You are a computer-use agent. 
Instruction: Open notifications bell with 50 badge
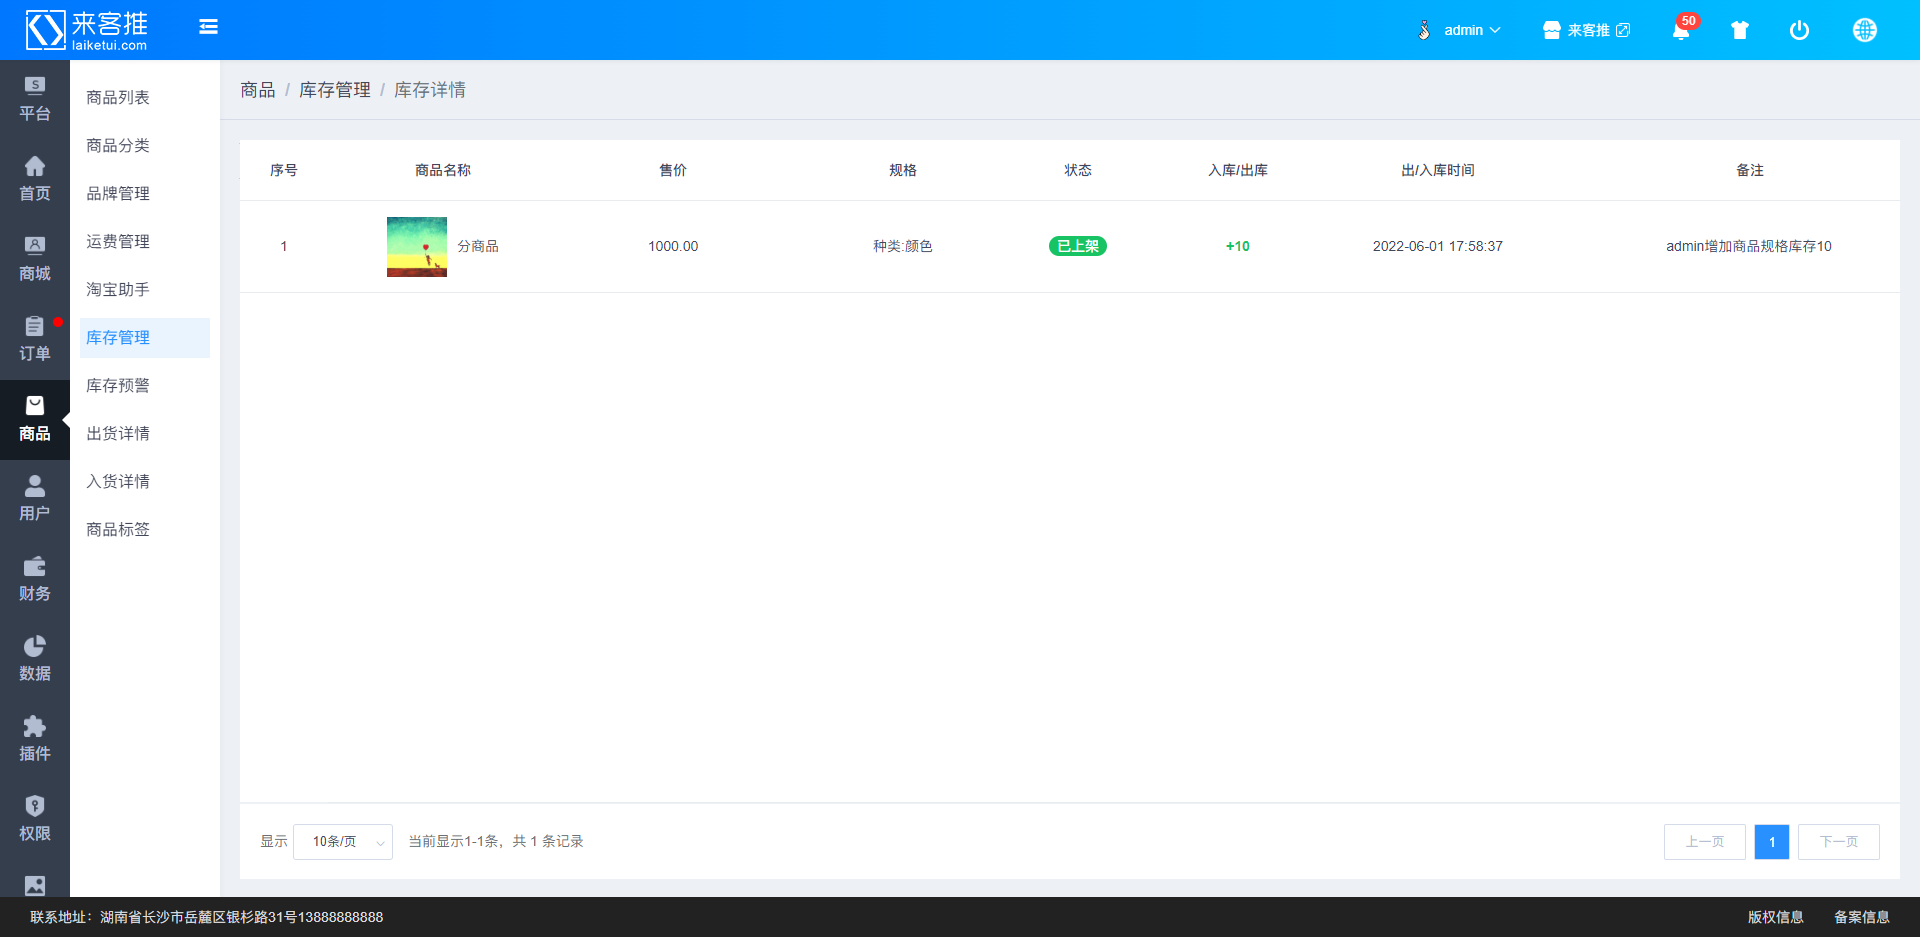click(1683, 29)
